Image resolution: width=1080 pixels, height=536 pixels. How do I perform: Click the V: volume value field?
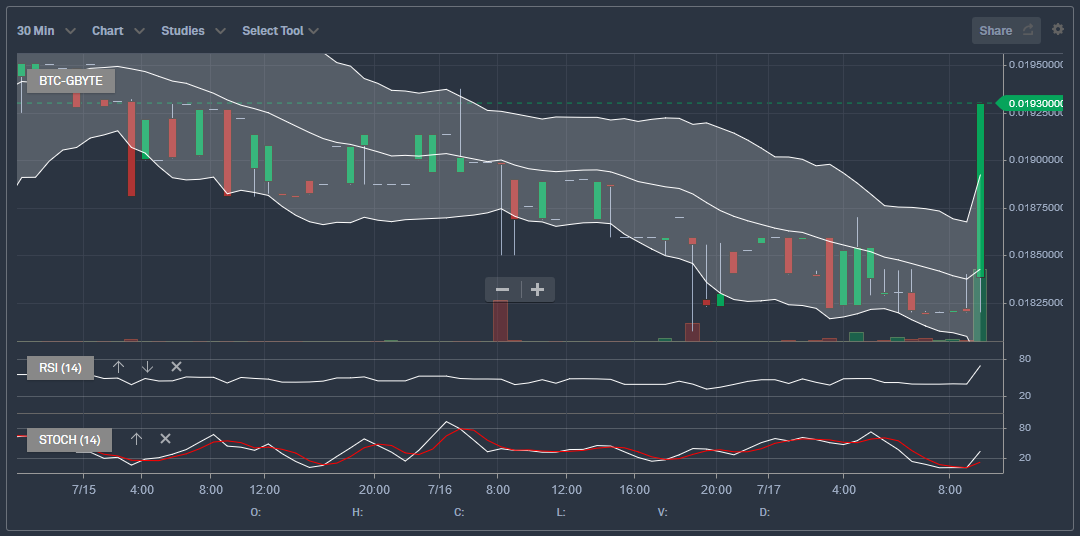click(x=662, y=513)
